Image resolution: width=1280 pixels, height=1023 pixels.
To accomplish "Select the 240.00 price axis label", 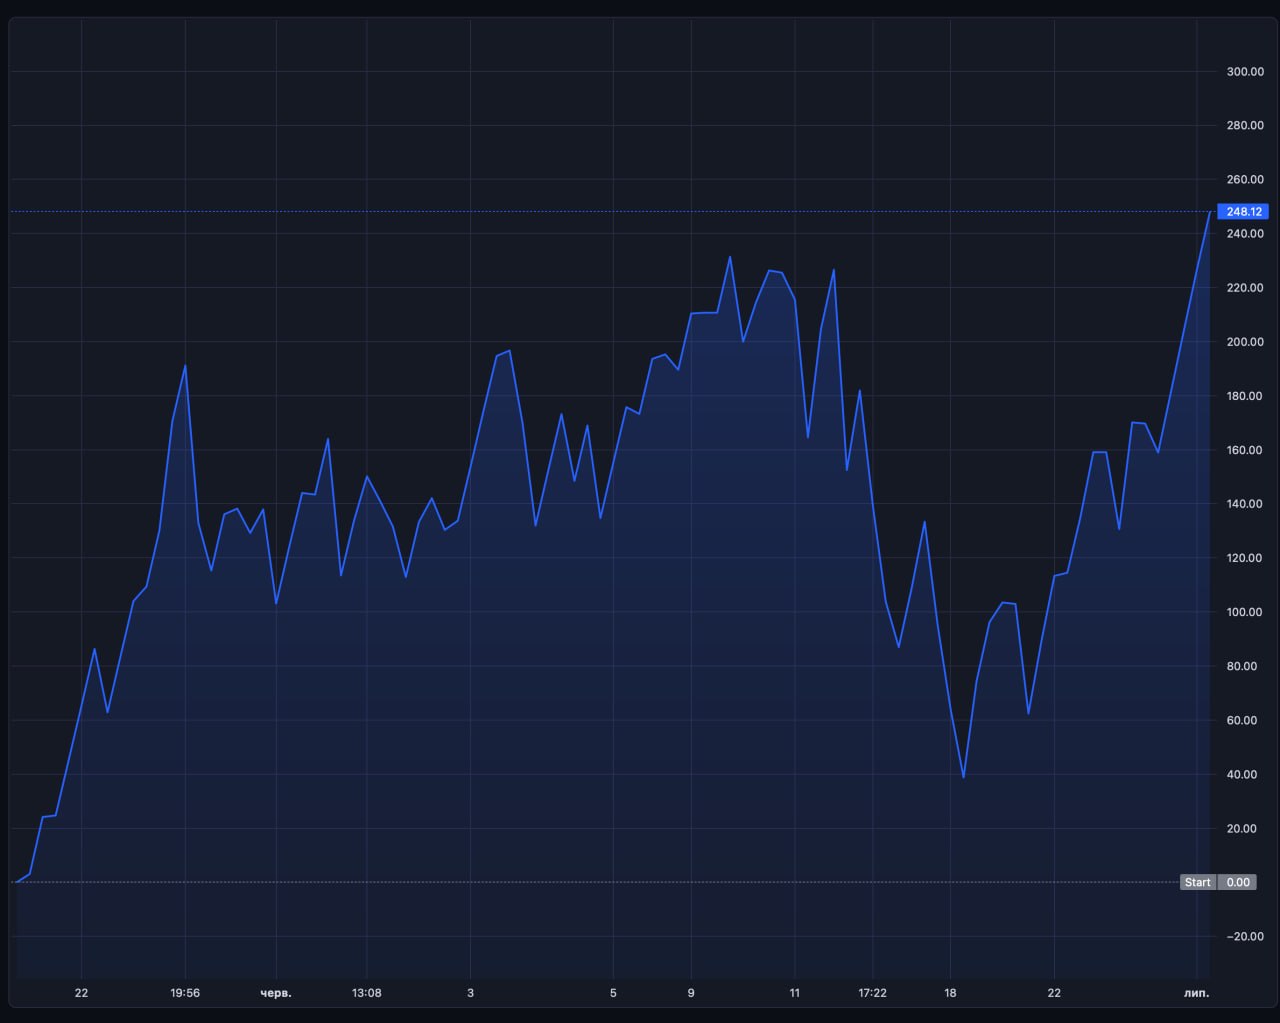I will click(x=1245, y=234).
